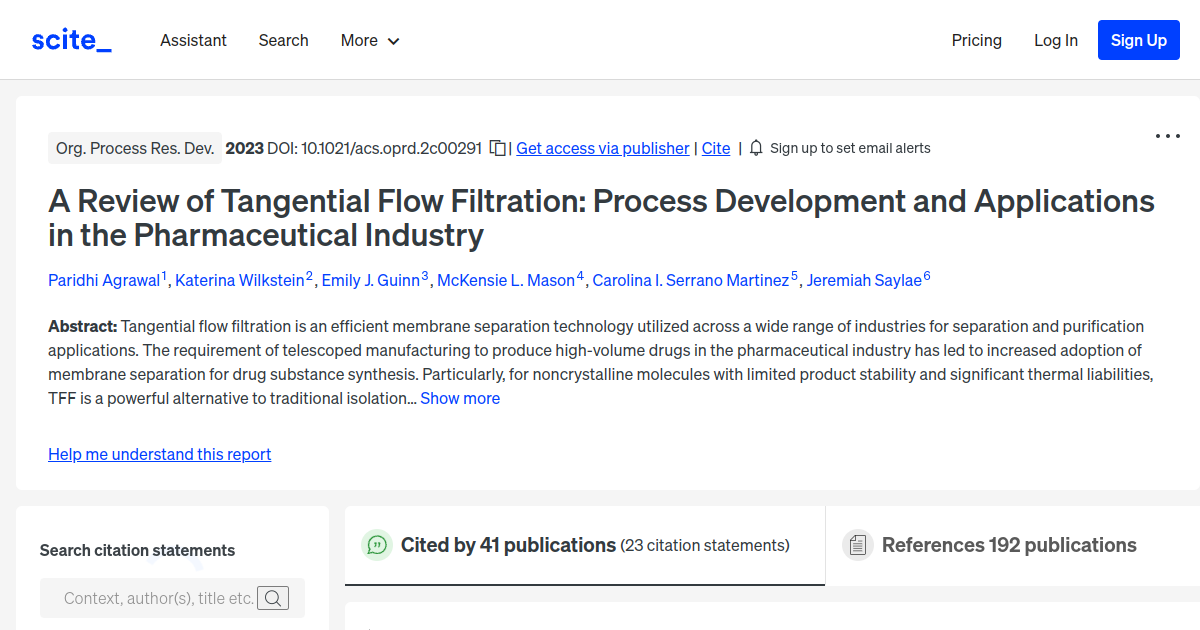Click the magnifier icon in citation search
This screenshot has height=630, width=1200.
(272, 598)
